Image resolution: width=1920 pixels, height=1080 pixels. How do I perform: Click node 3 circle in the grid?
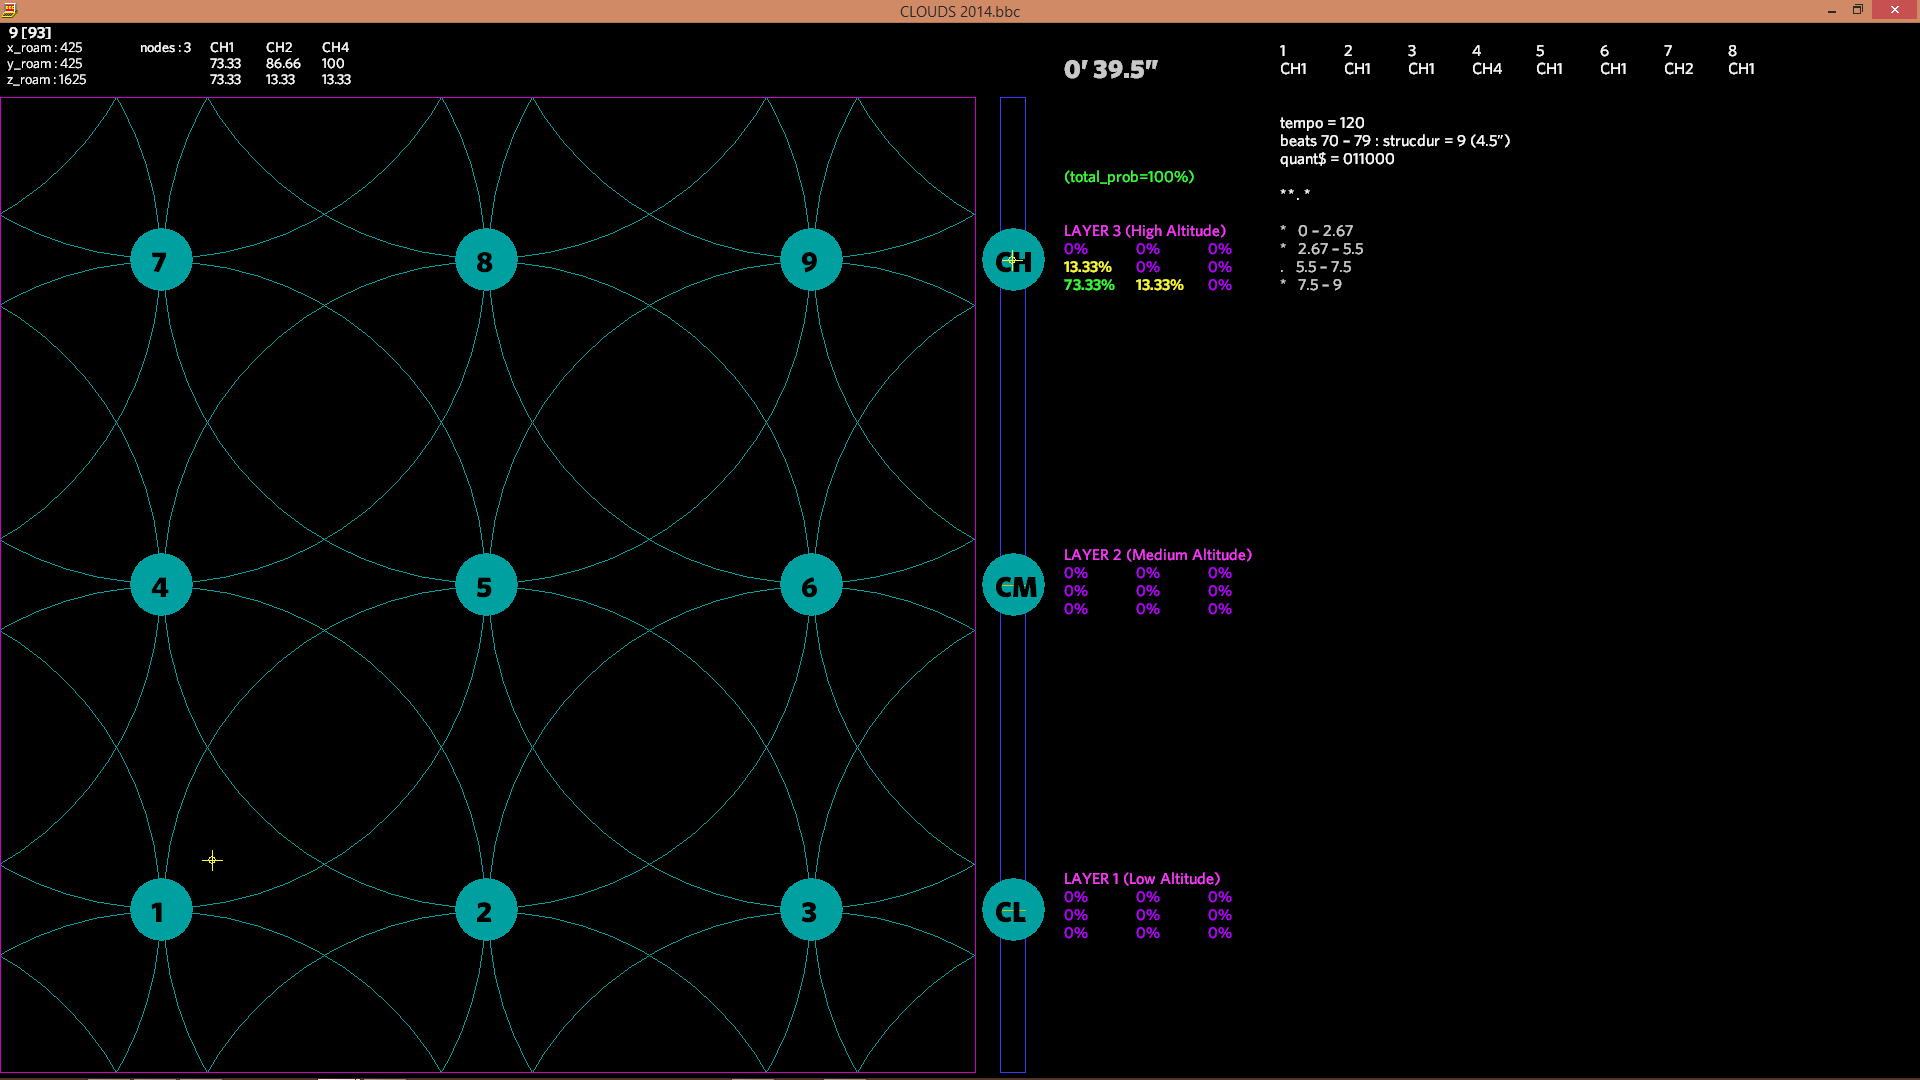pos(811,910)
